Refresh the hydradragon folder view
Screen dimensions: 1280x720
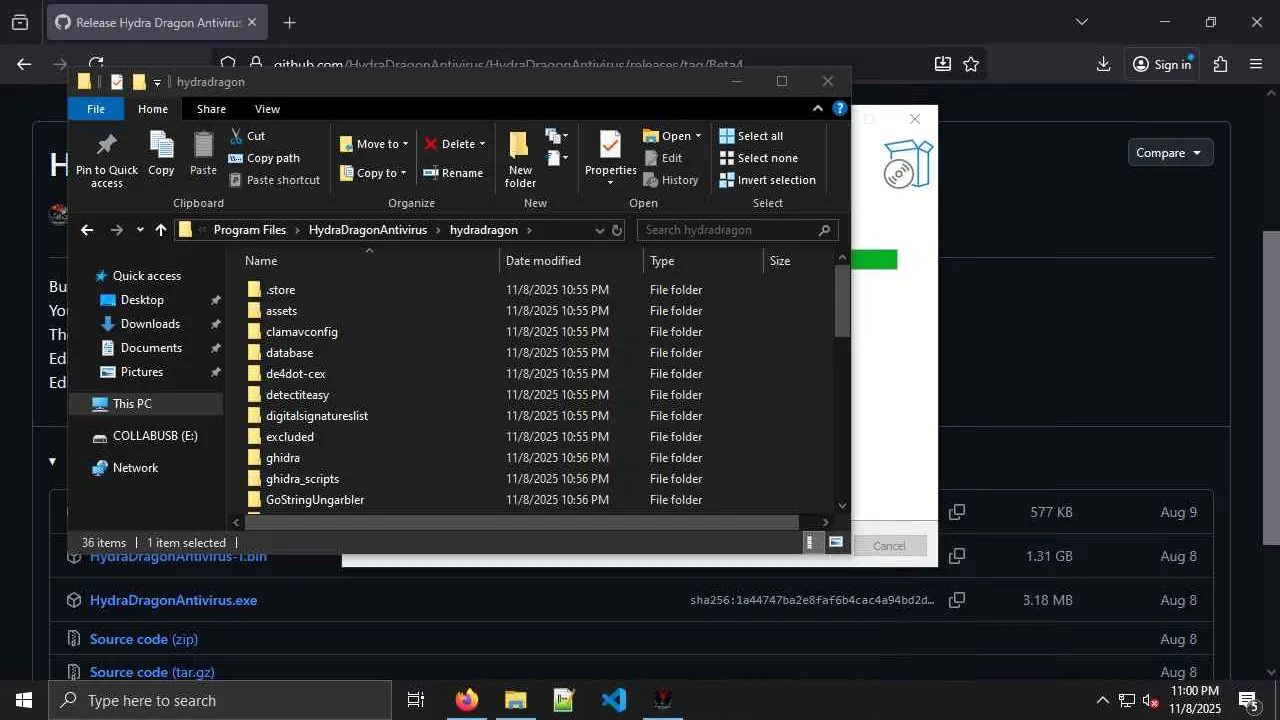617,230
